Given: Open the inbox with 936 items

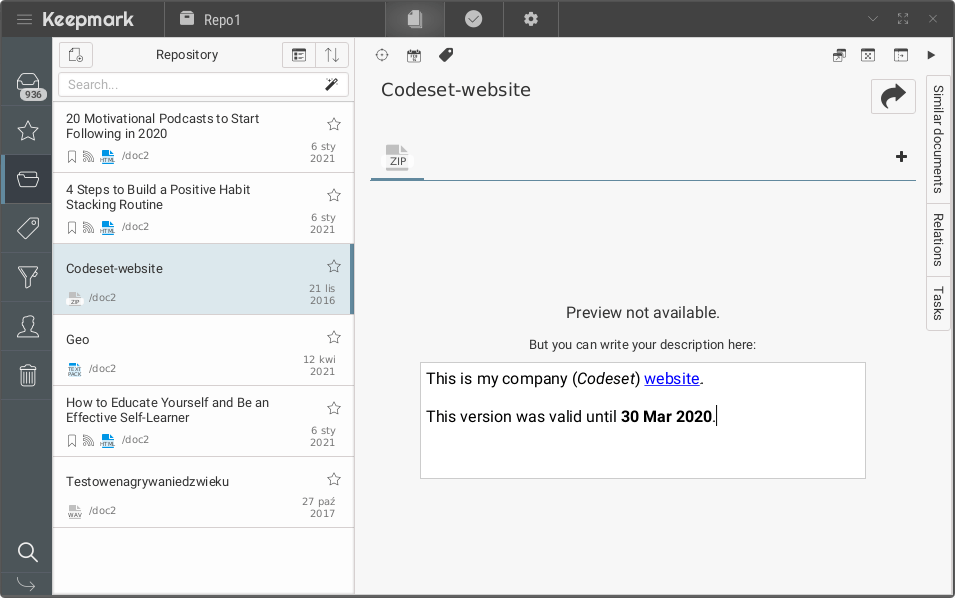Looking at the screenshot, I should coord(28,84).
